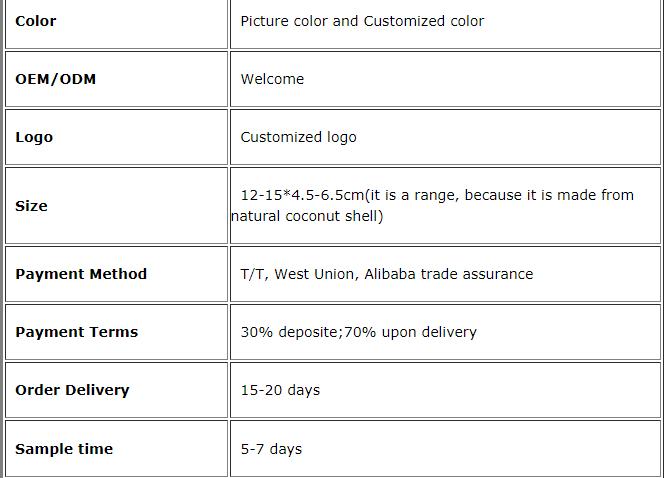
Task: Click the word 'range' in the Size row
Action: point(435,196)
